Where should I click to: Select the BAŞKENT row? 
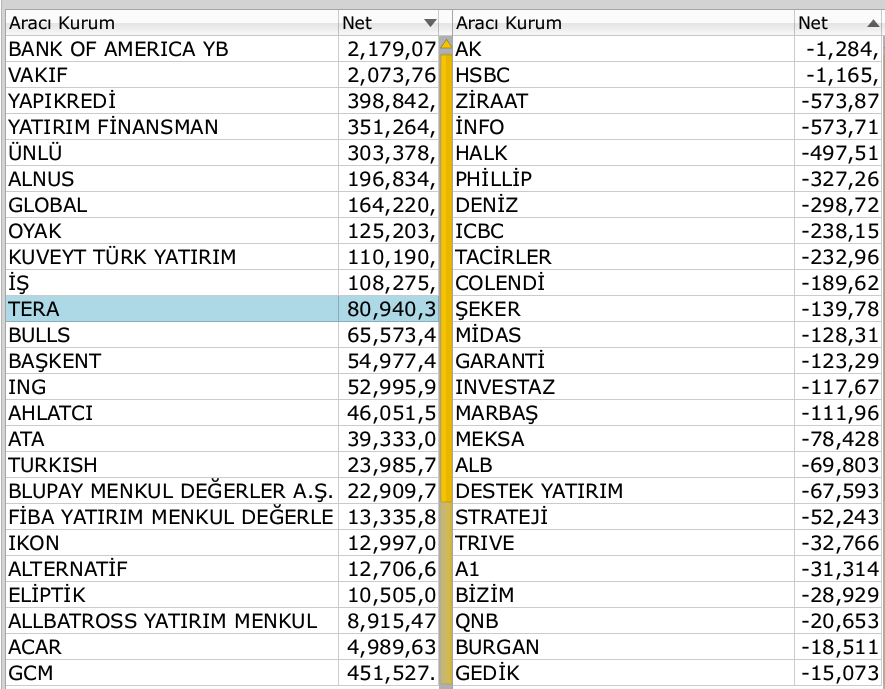222,361
